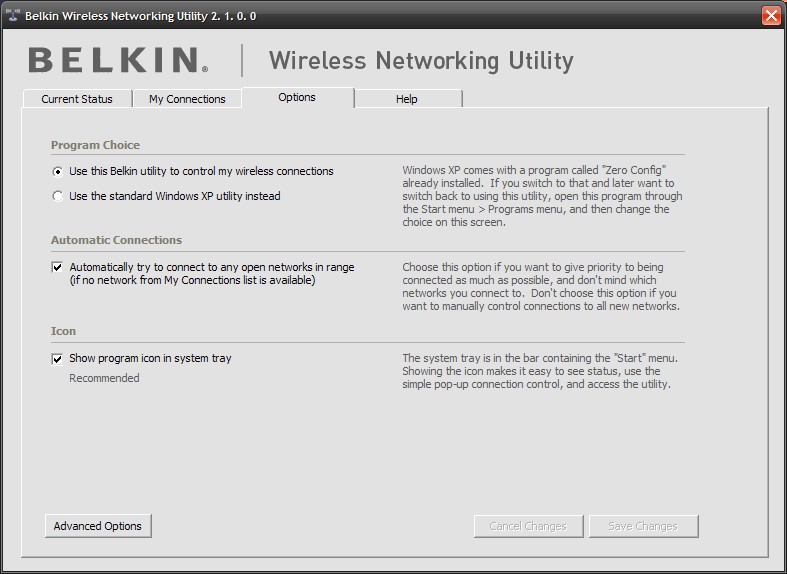Go to the Help tab

tap(407, 99)
